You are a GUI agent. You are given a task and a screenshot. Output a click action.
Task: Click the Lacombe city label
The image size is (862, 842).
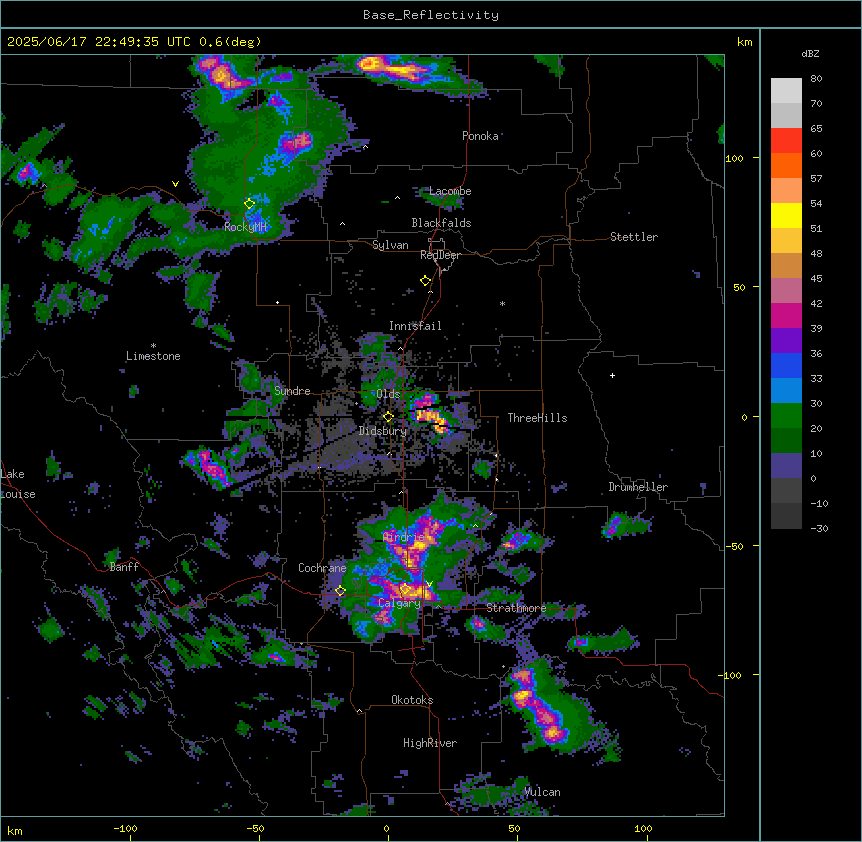click(x=450, y=191)
